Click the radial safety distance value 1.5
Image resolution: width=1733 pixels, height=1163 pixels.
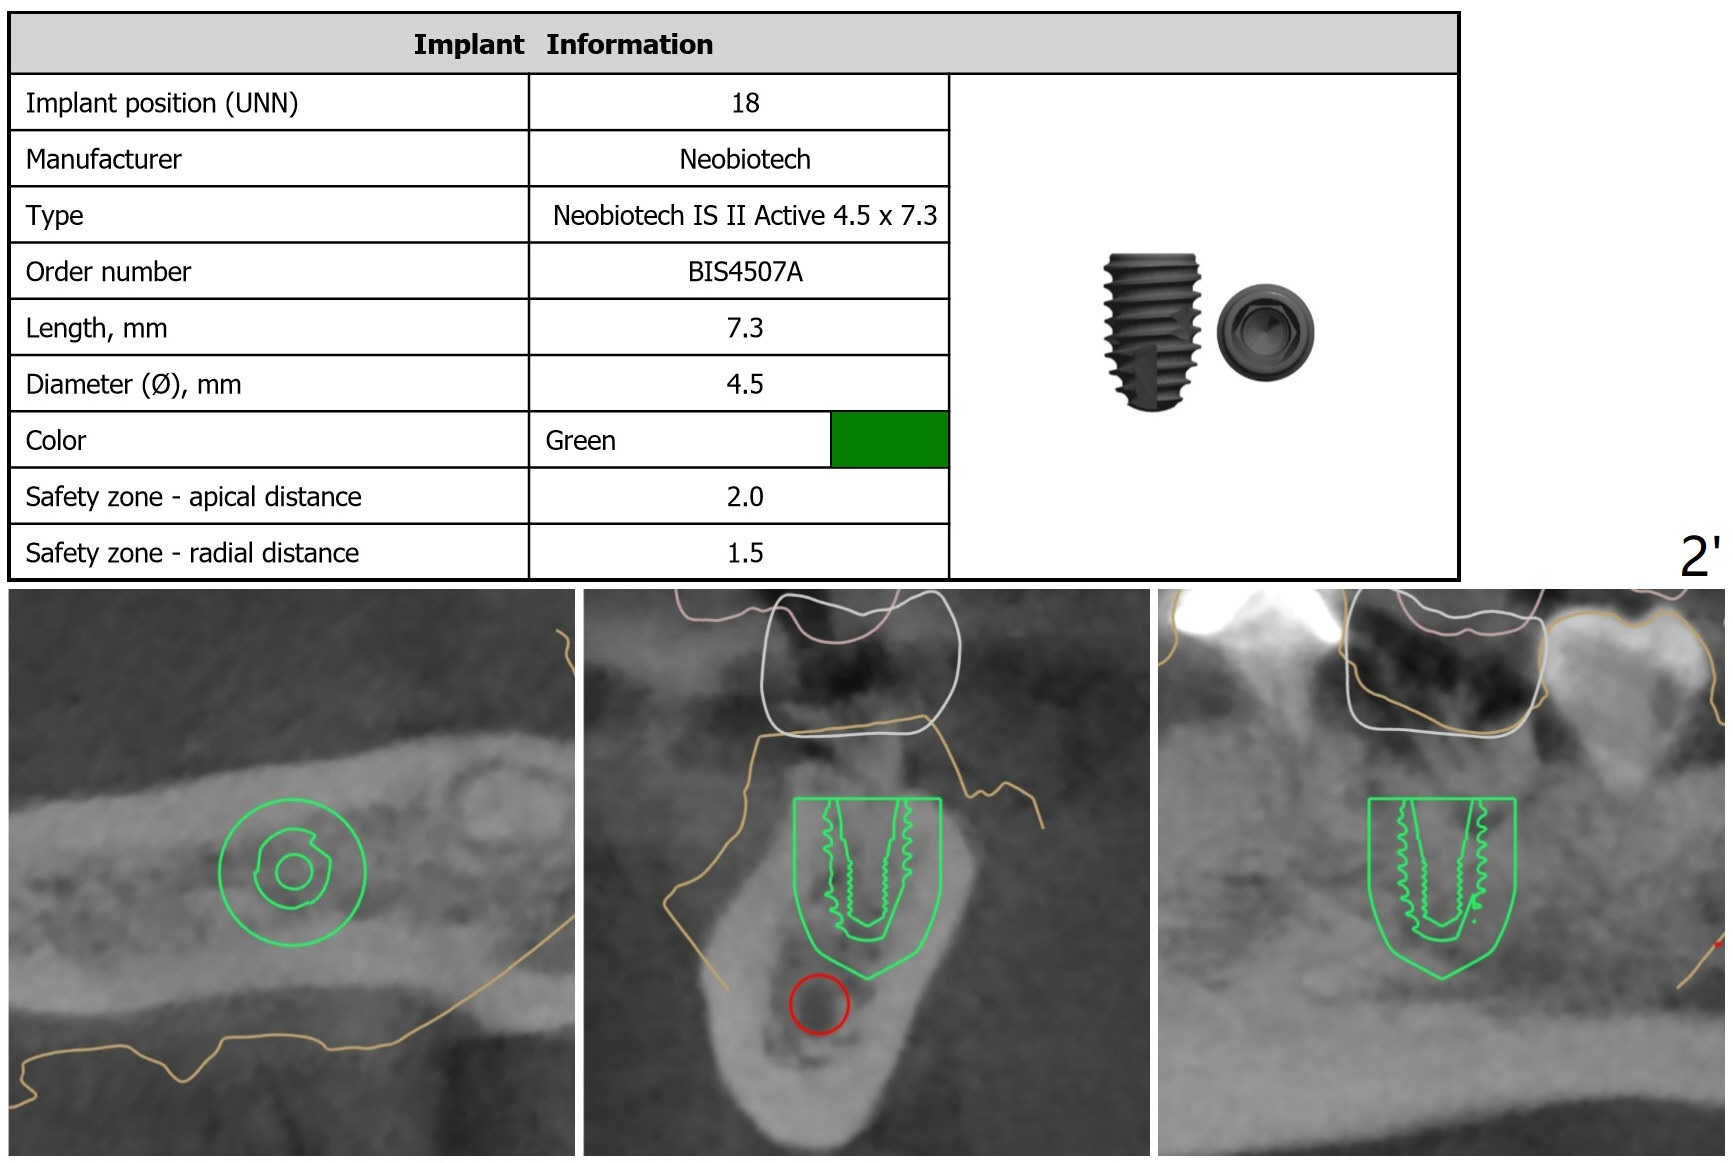coord(744,553)
